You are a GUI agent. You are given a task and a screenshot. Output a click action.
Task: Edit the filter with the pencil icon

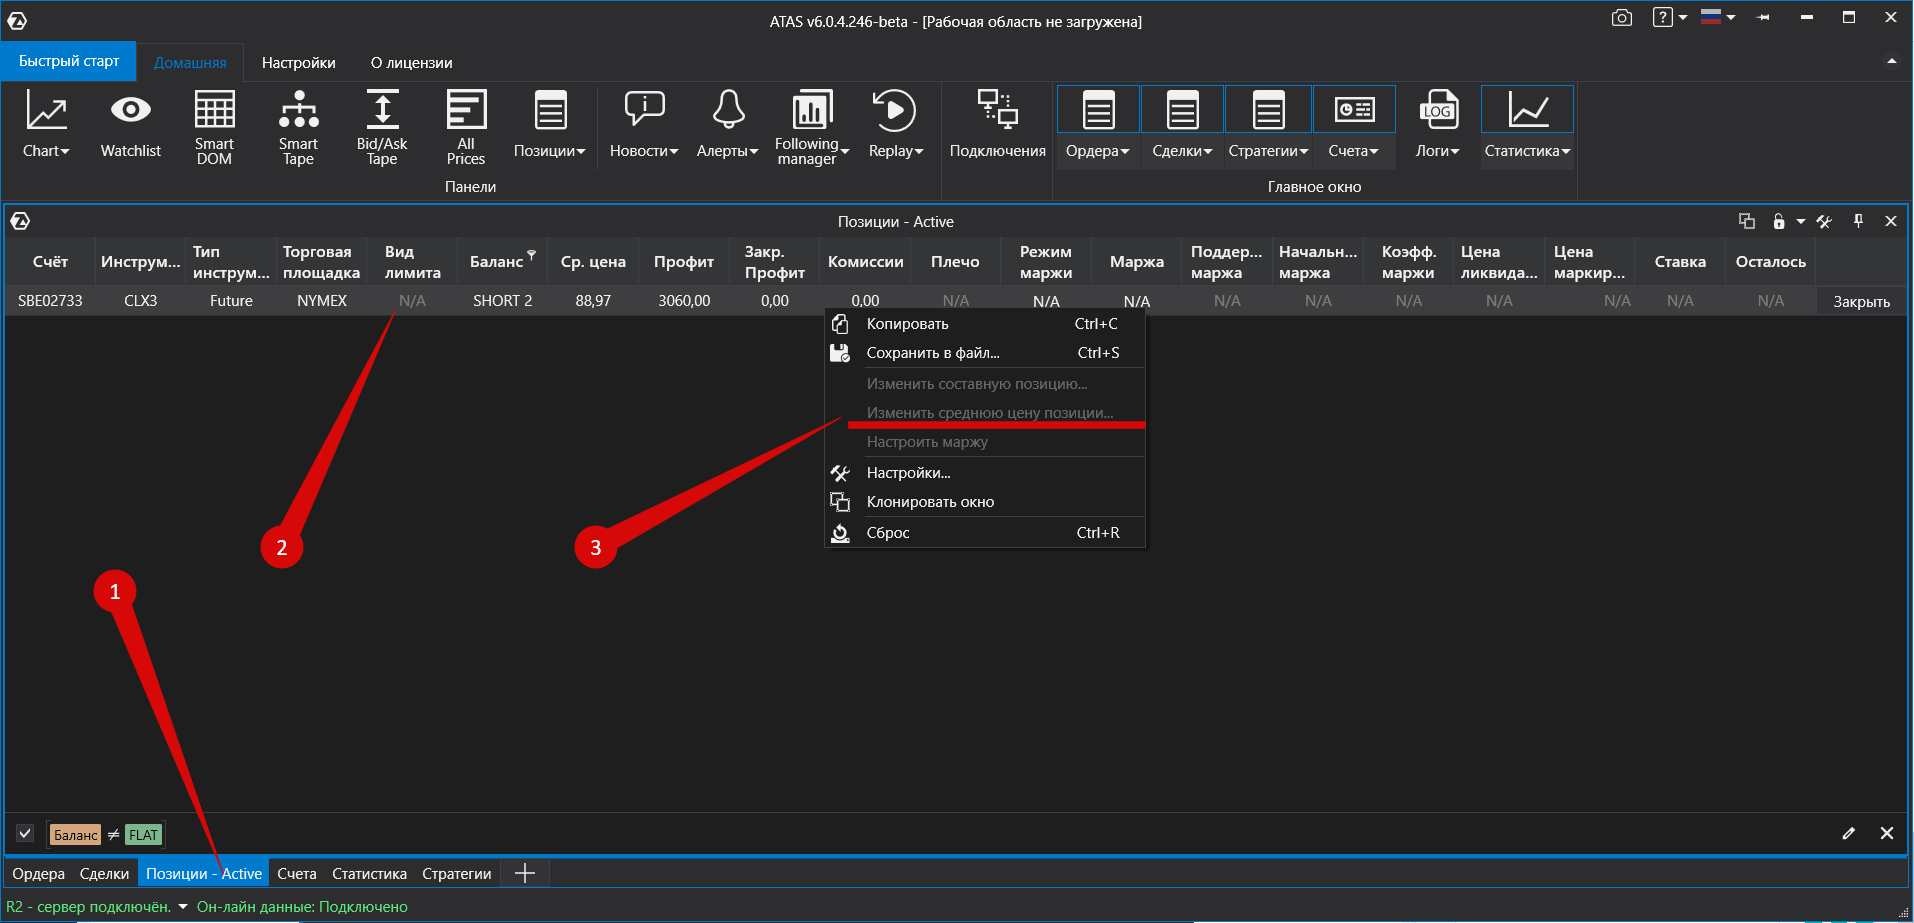point(1849,833)
